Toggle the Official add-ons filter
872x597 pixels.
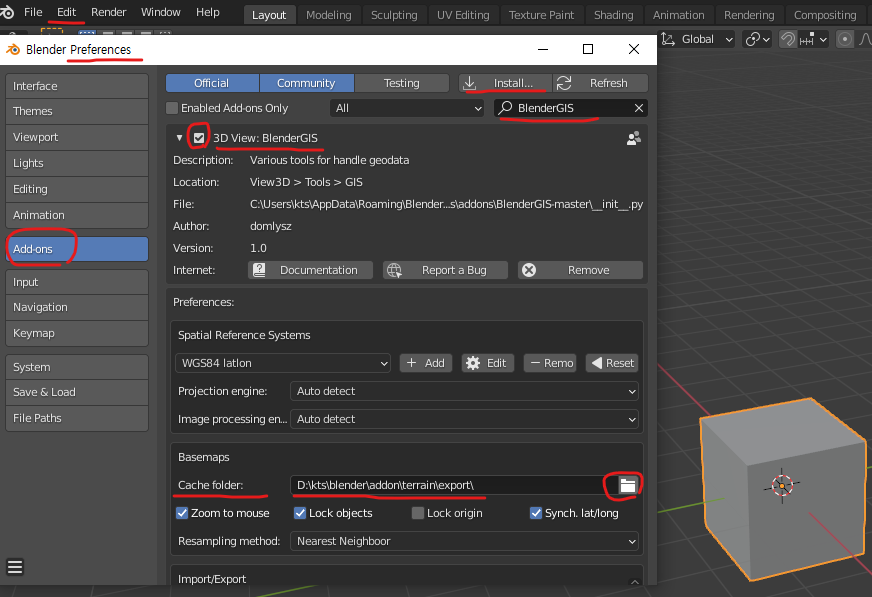[x=212, y=83]
